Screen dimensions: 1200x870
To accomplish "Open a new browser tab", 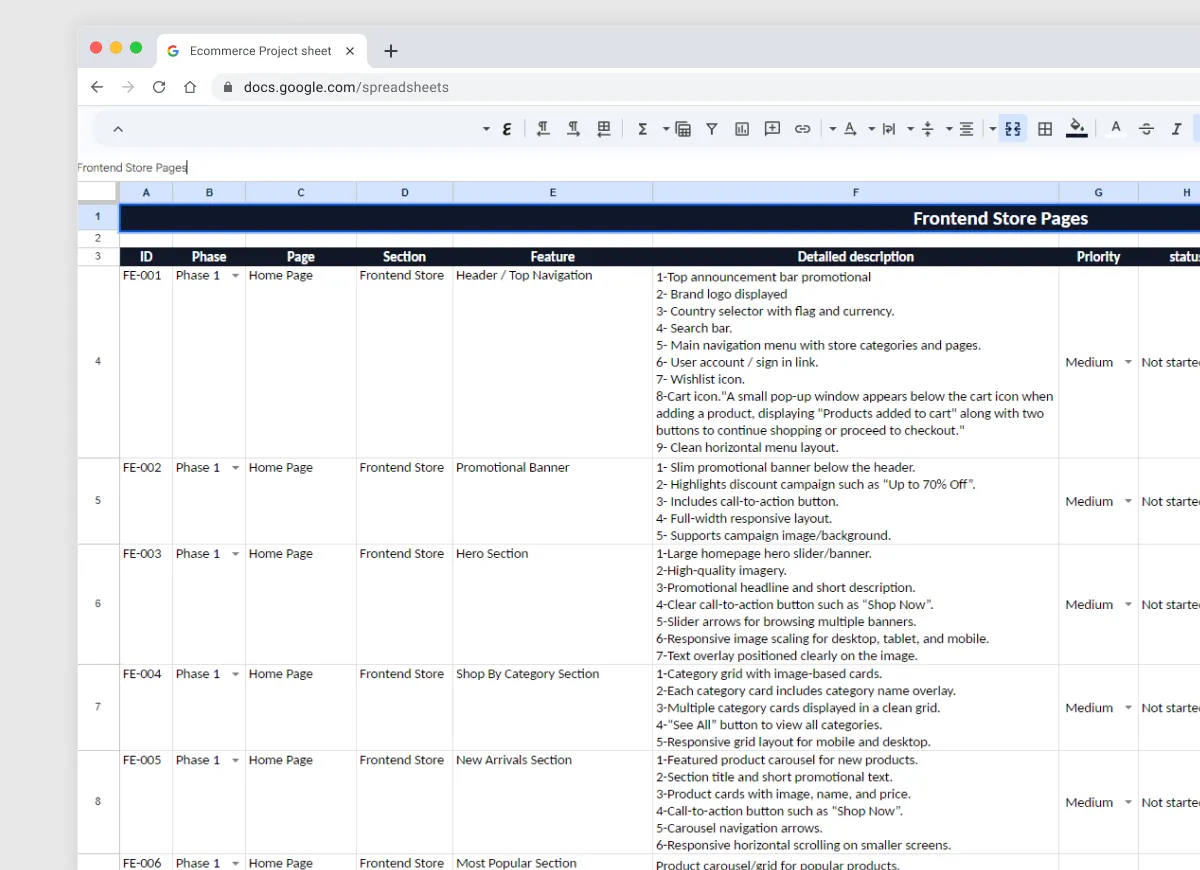I will coord(391,51).
